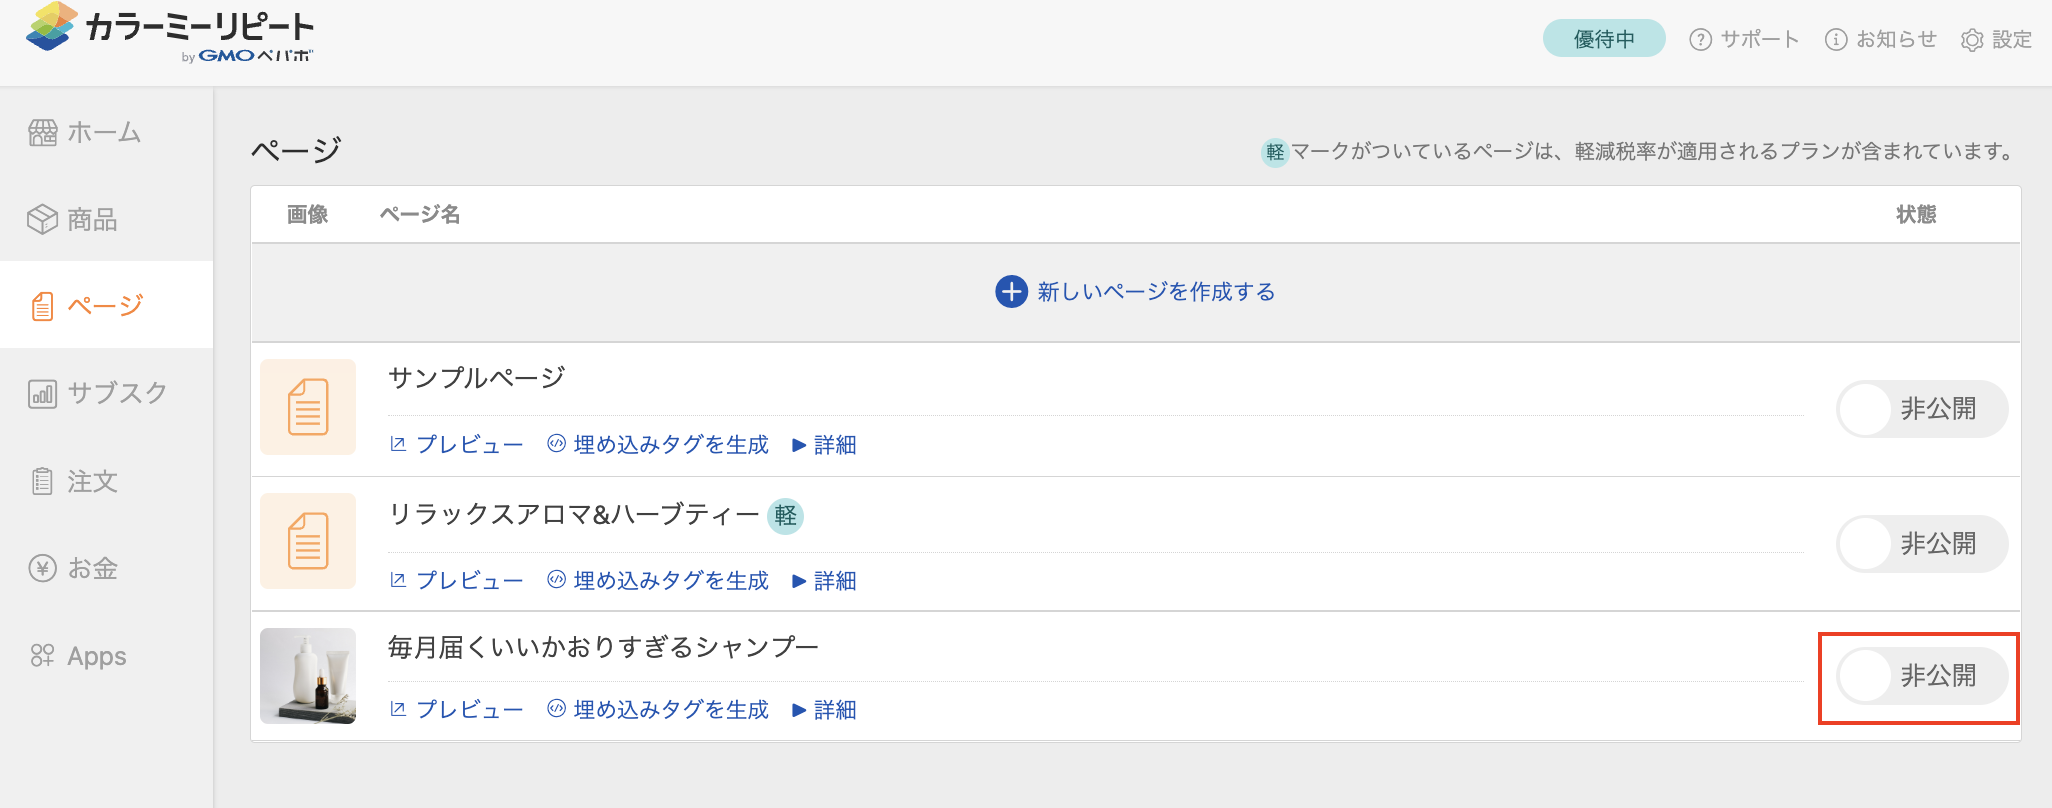
Task: Click the blue plus icon for new page
Action: 1011,292
